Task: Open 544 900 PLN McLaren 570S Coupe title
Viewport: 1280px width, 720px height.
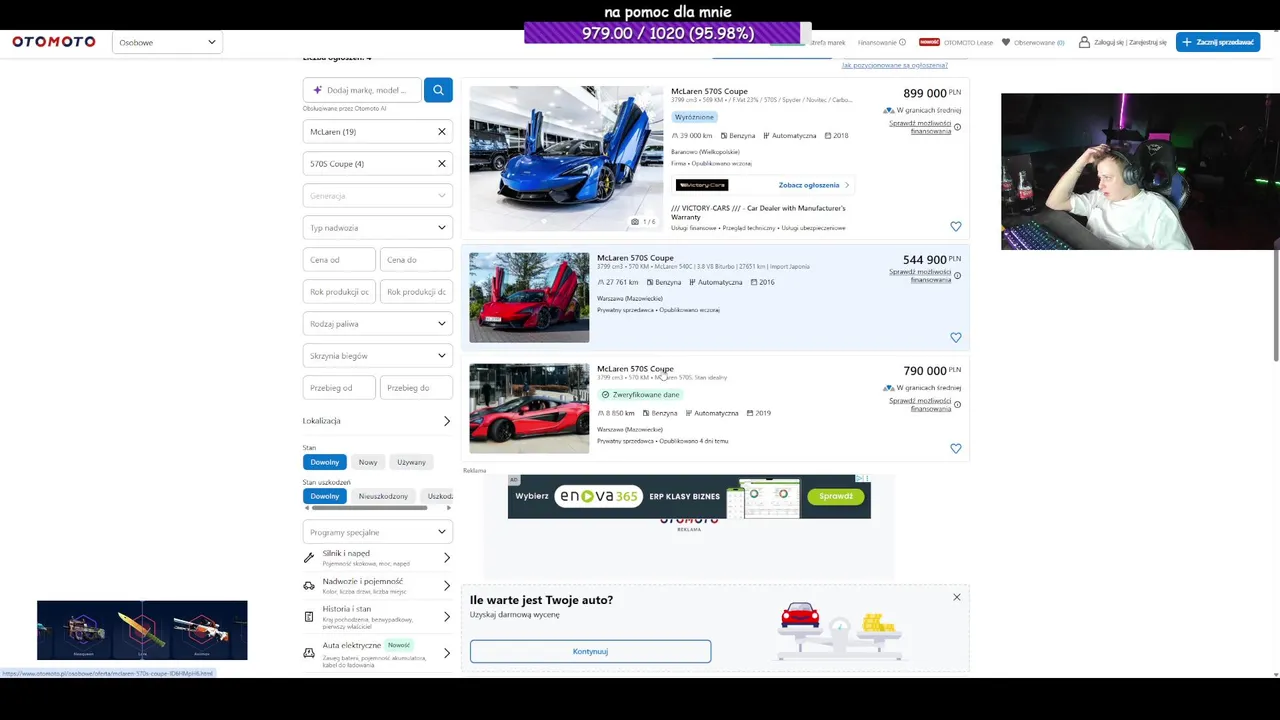Action: (x=635, y=258)
